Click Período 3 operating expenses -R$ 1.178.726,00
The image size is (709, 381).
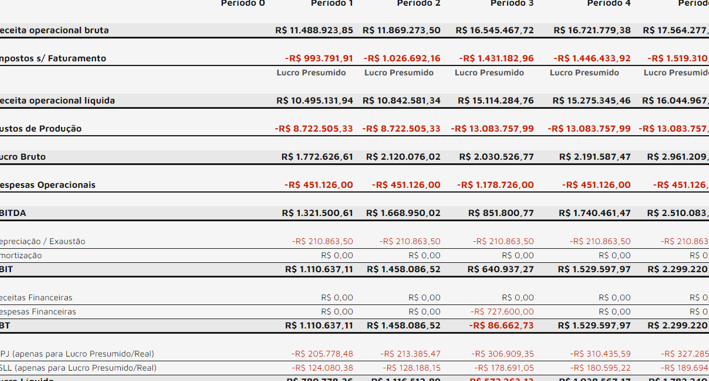495,185
